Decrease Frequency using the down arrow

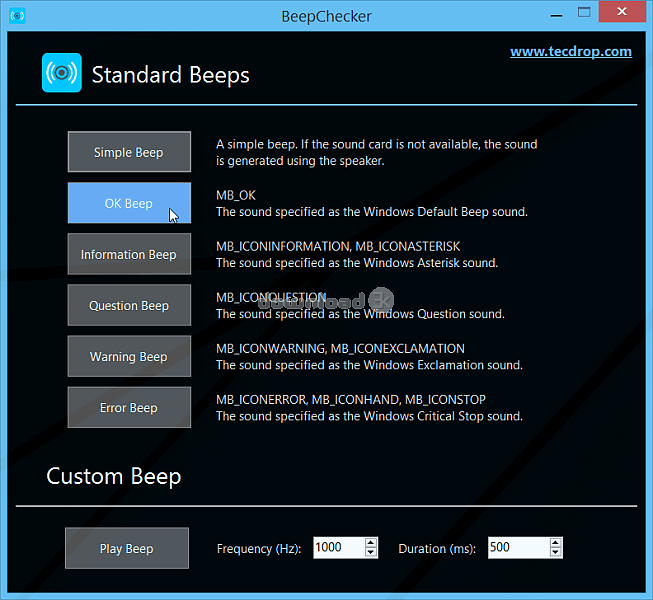click(x=371, y=553)
